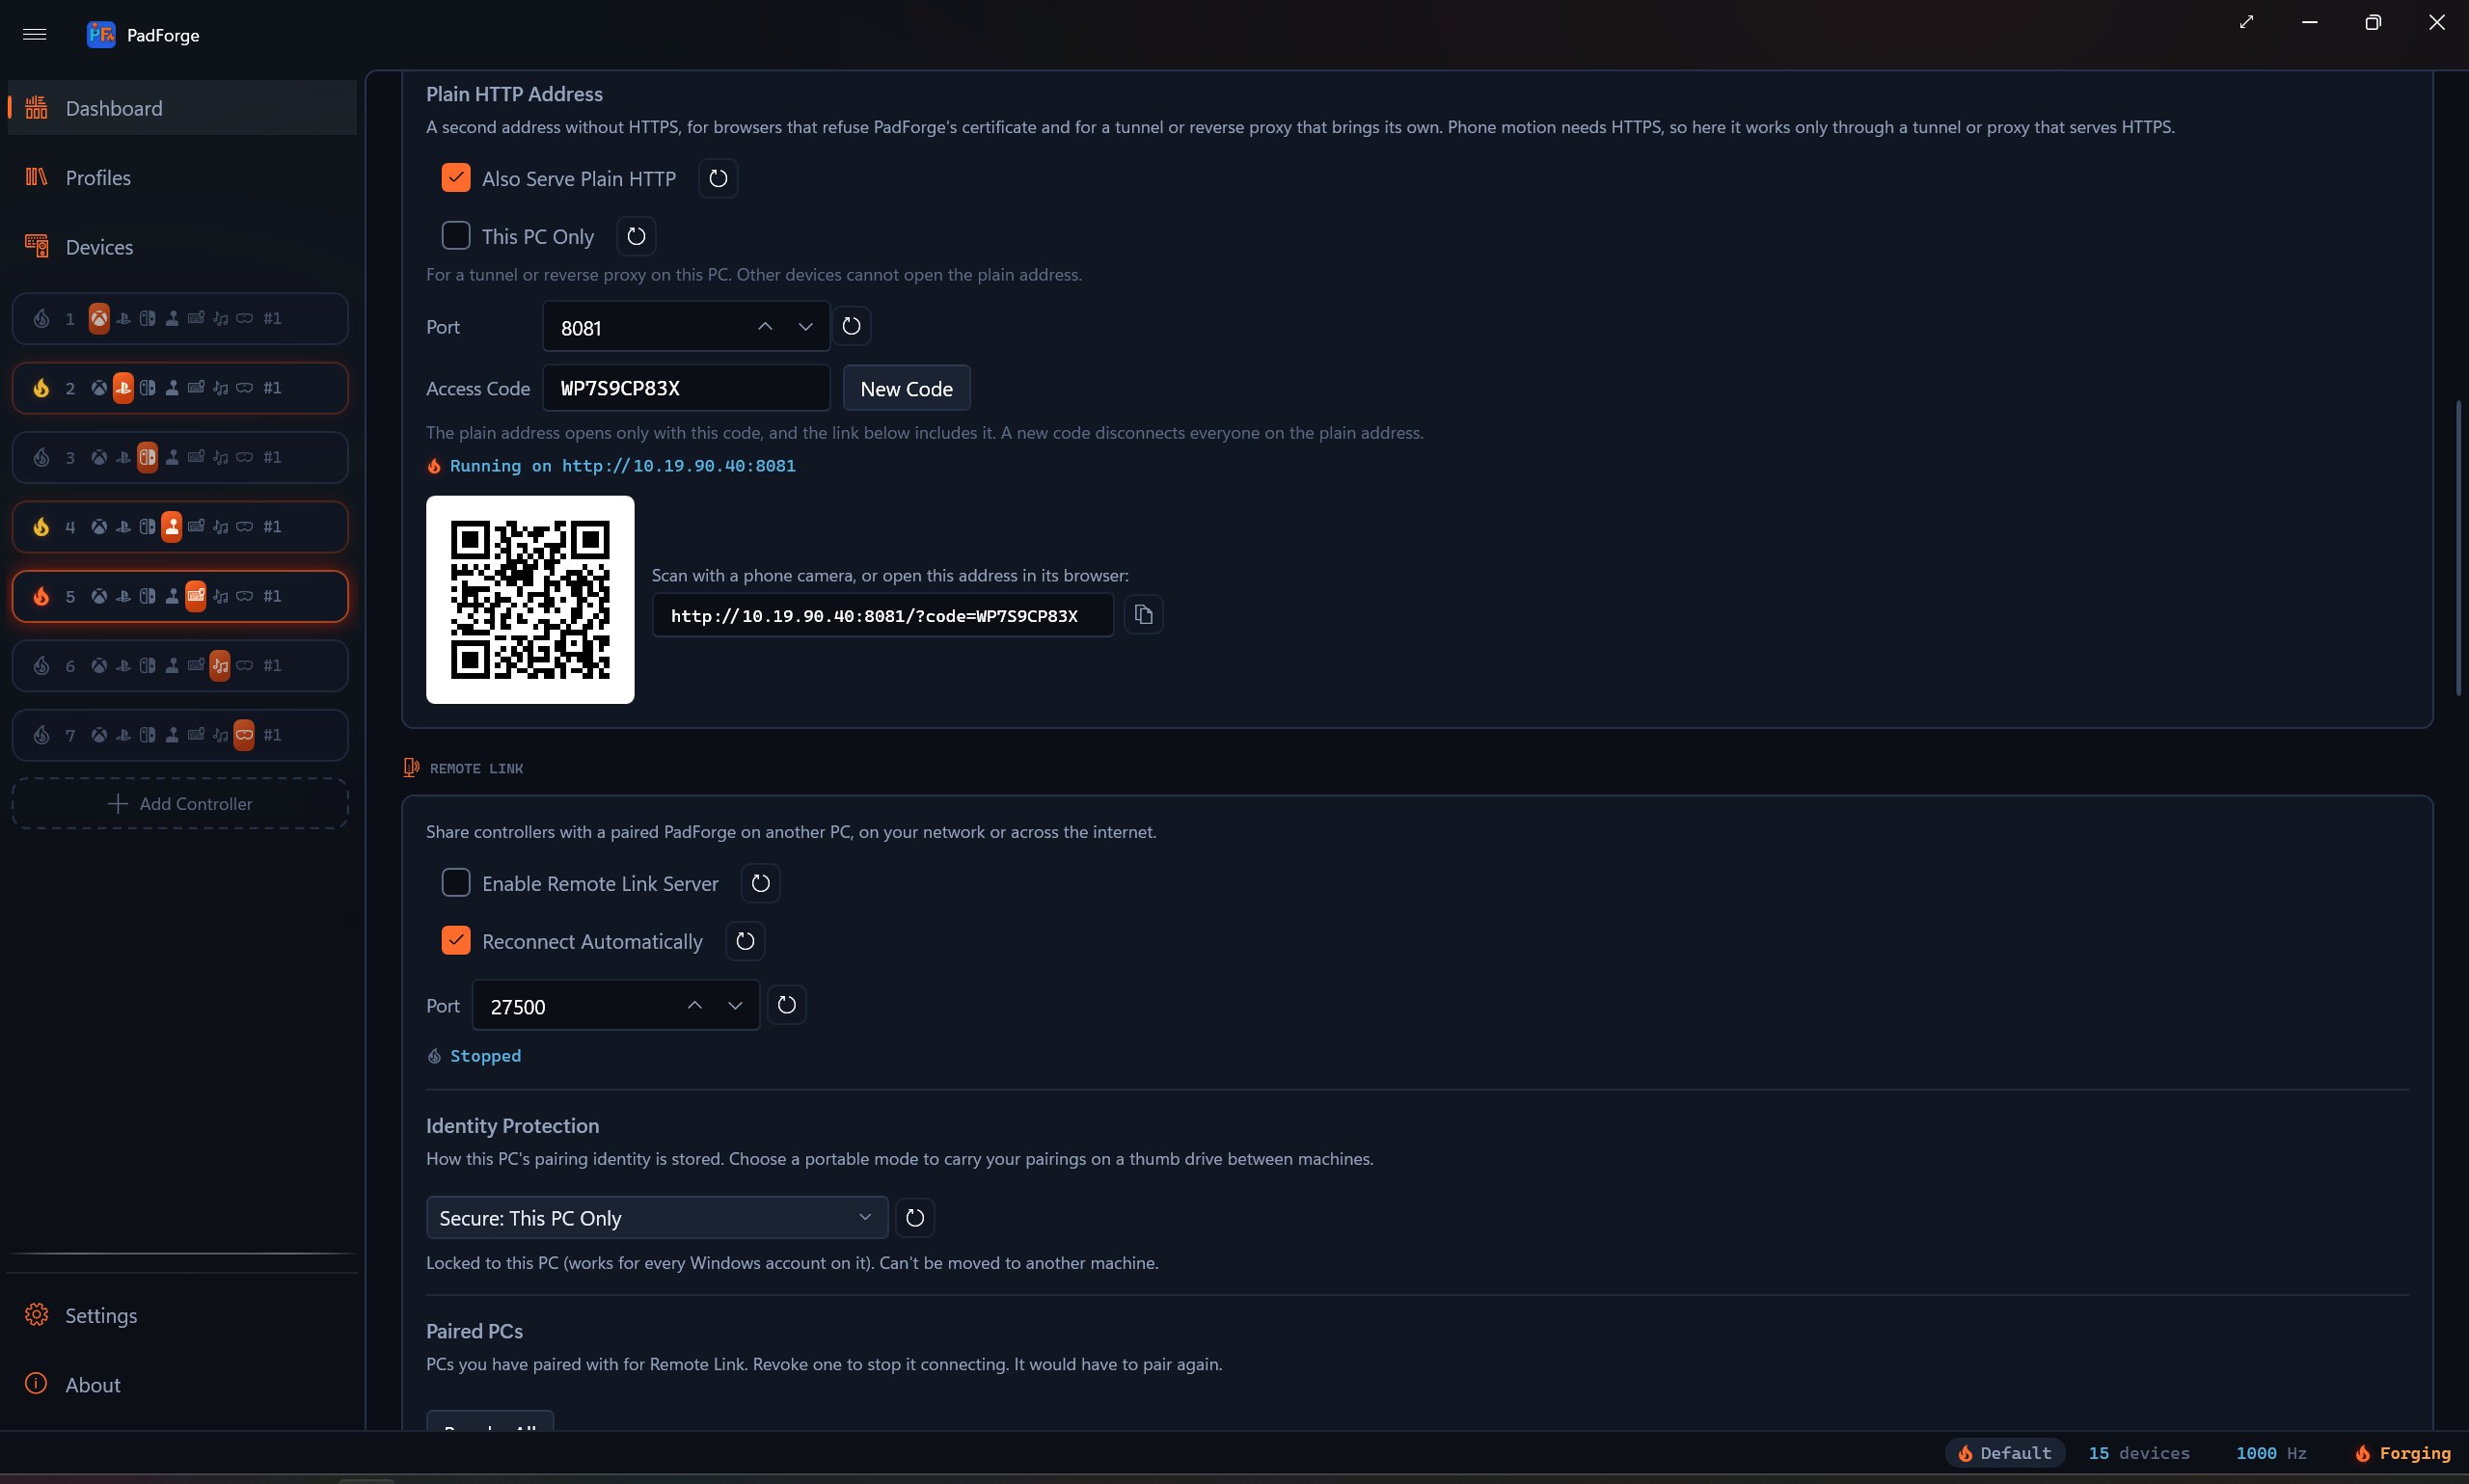The image size is (2469, 1484).
Task: Uncheck Also Serve Plain HTTP
Action: coord(456,178)
